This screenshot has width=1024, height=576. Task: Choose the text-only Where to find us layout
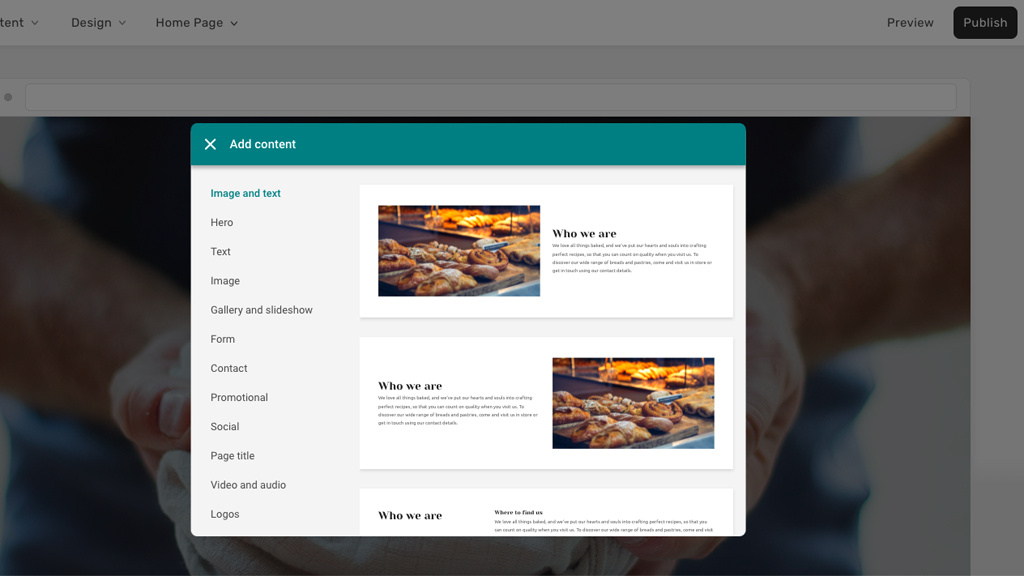[546, 514]
